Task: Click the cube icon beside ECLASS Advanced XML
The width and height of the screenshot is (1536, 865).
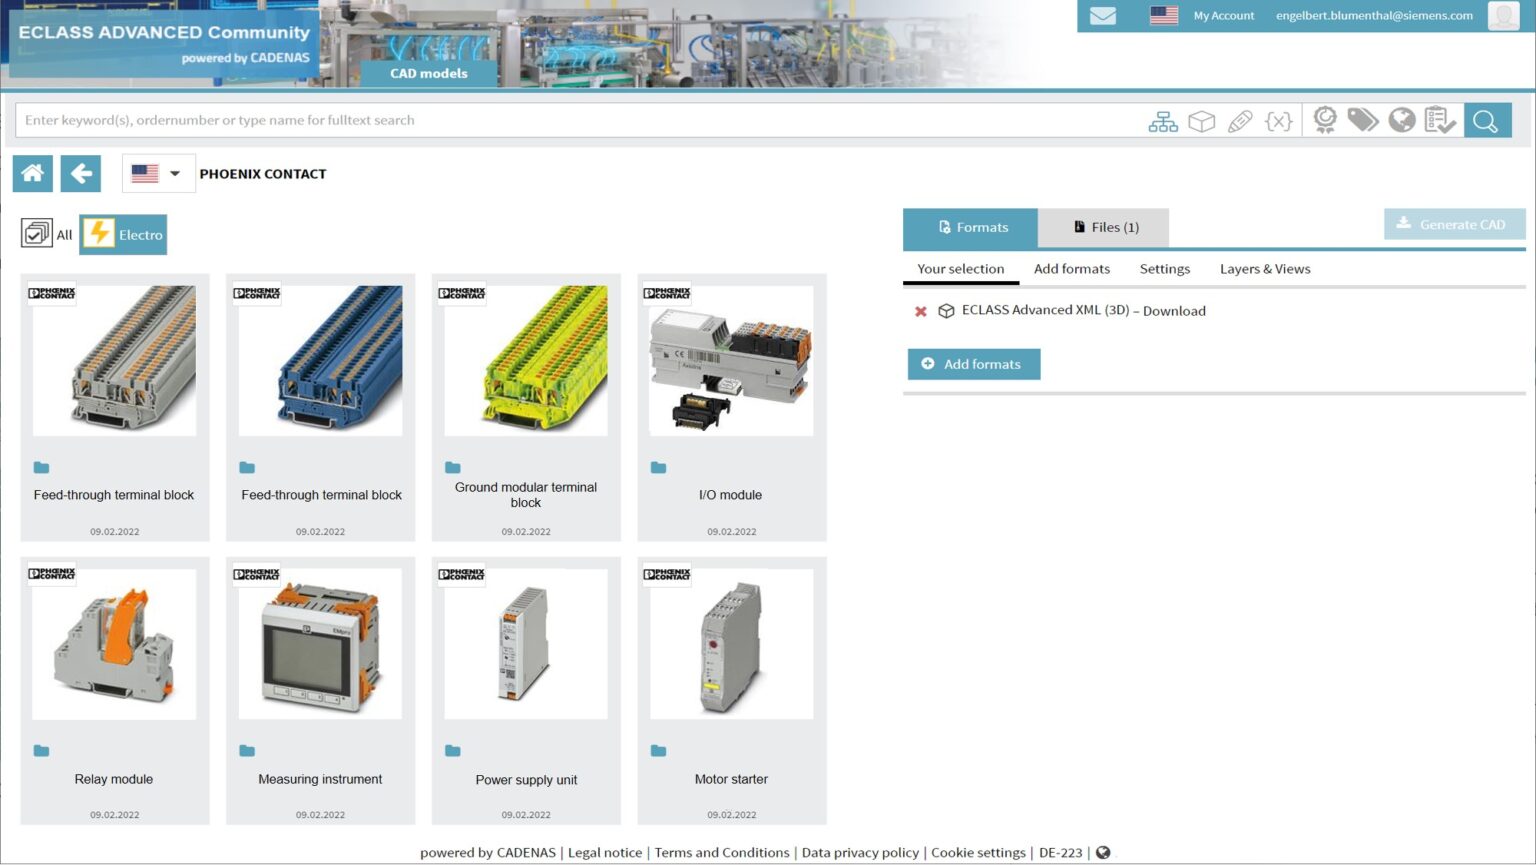Action: (x=946, y=311)
